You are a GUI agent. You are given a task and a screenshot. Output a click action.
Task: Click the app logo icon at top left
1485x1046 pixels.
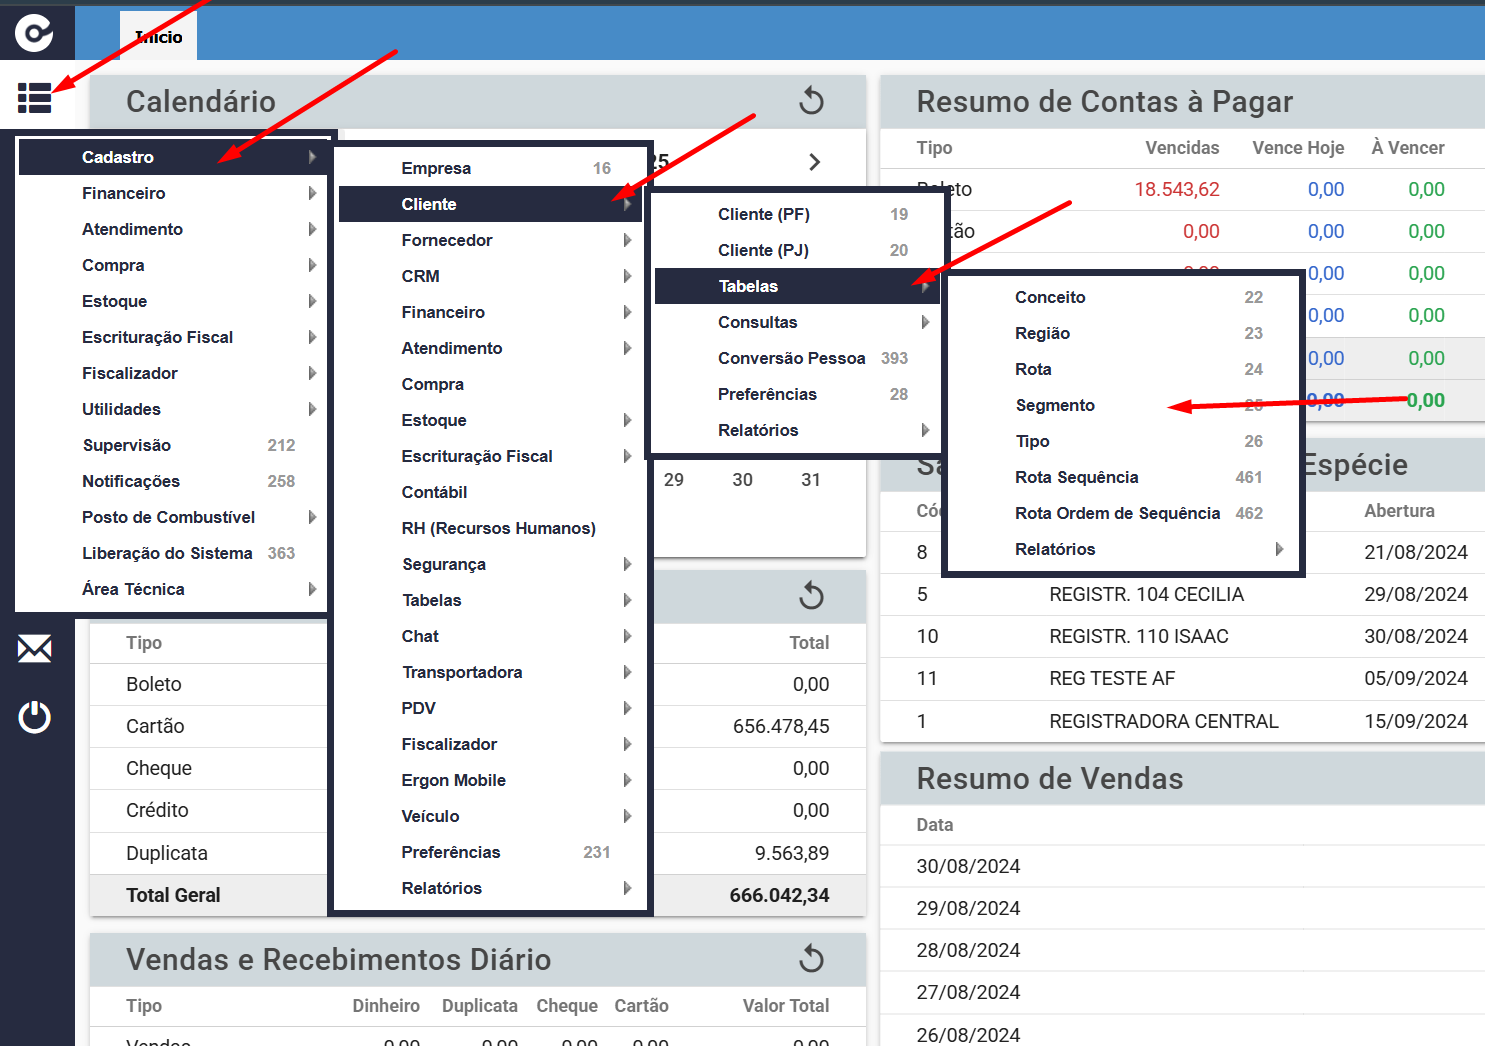point(35,33)
